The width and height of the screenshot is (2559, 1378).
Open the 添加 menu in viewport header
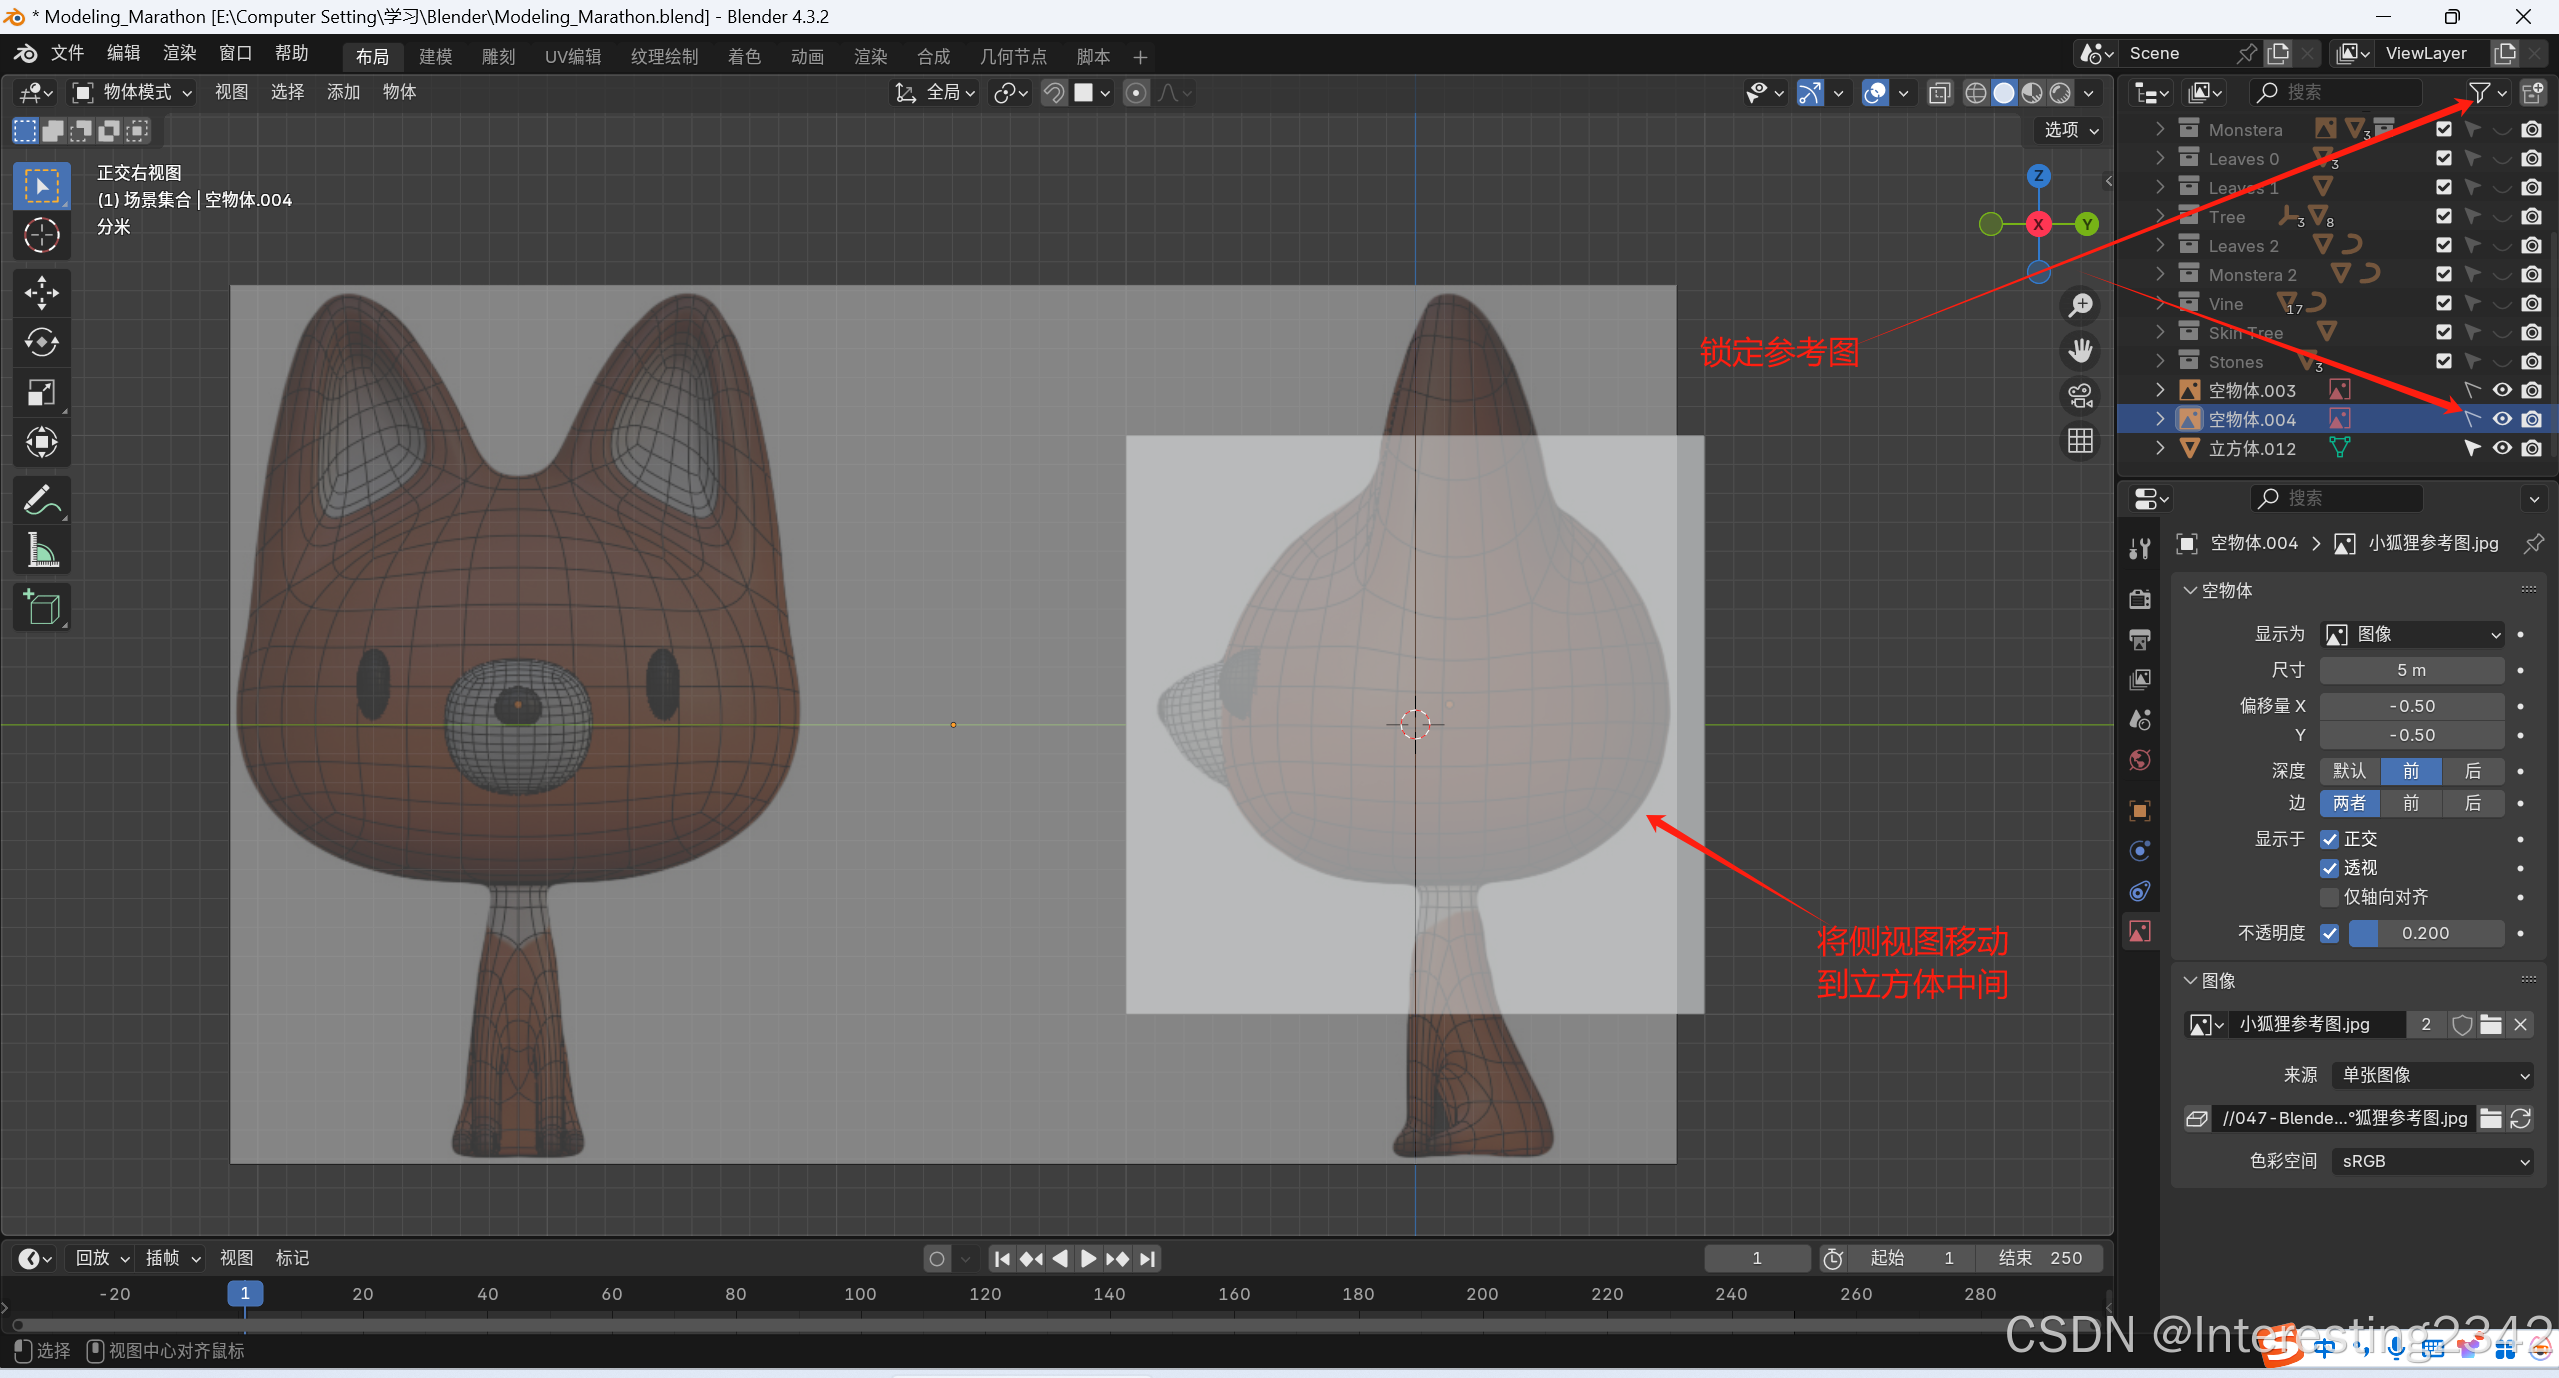343,92
